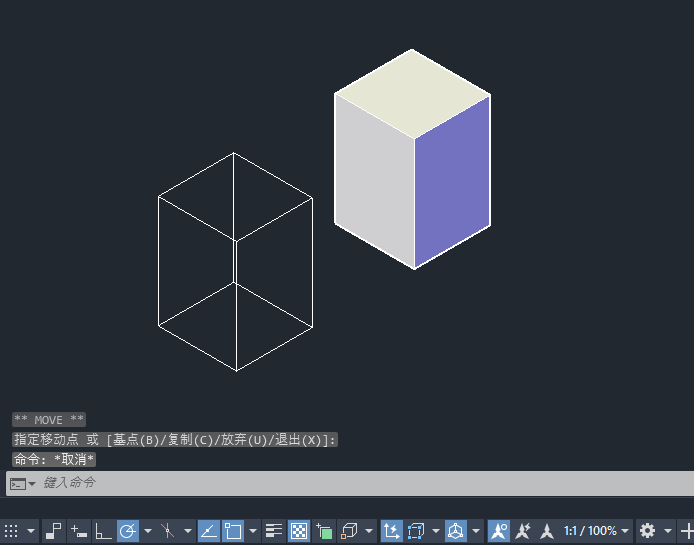Click the selection cycling icon
The height and width of the screenshot is (545, 694).
[324, 531]
